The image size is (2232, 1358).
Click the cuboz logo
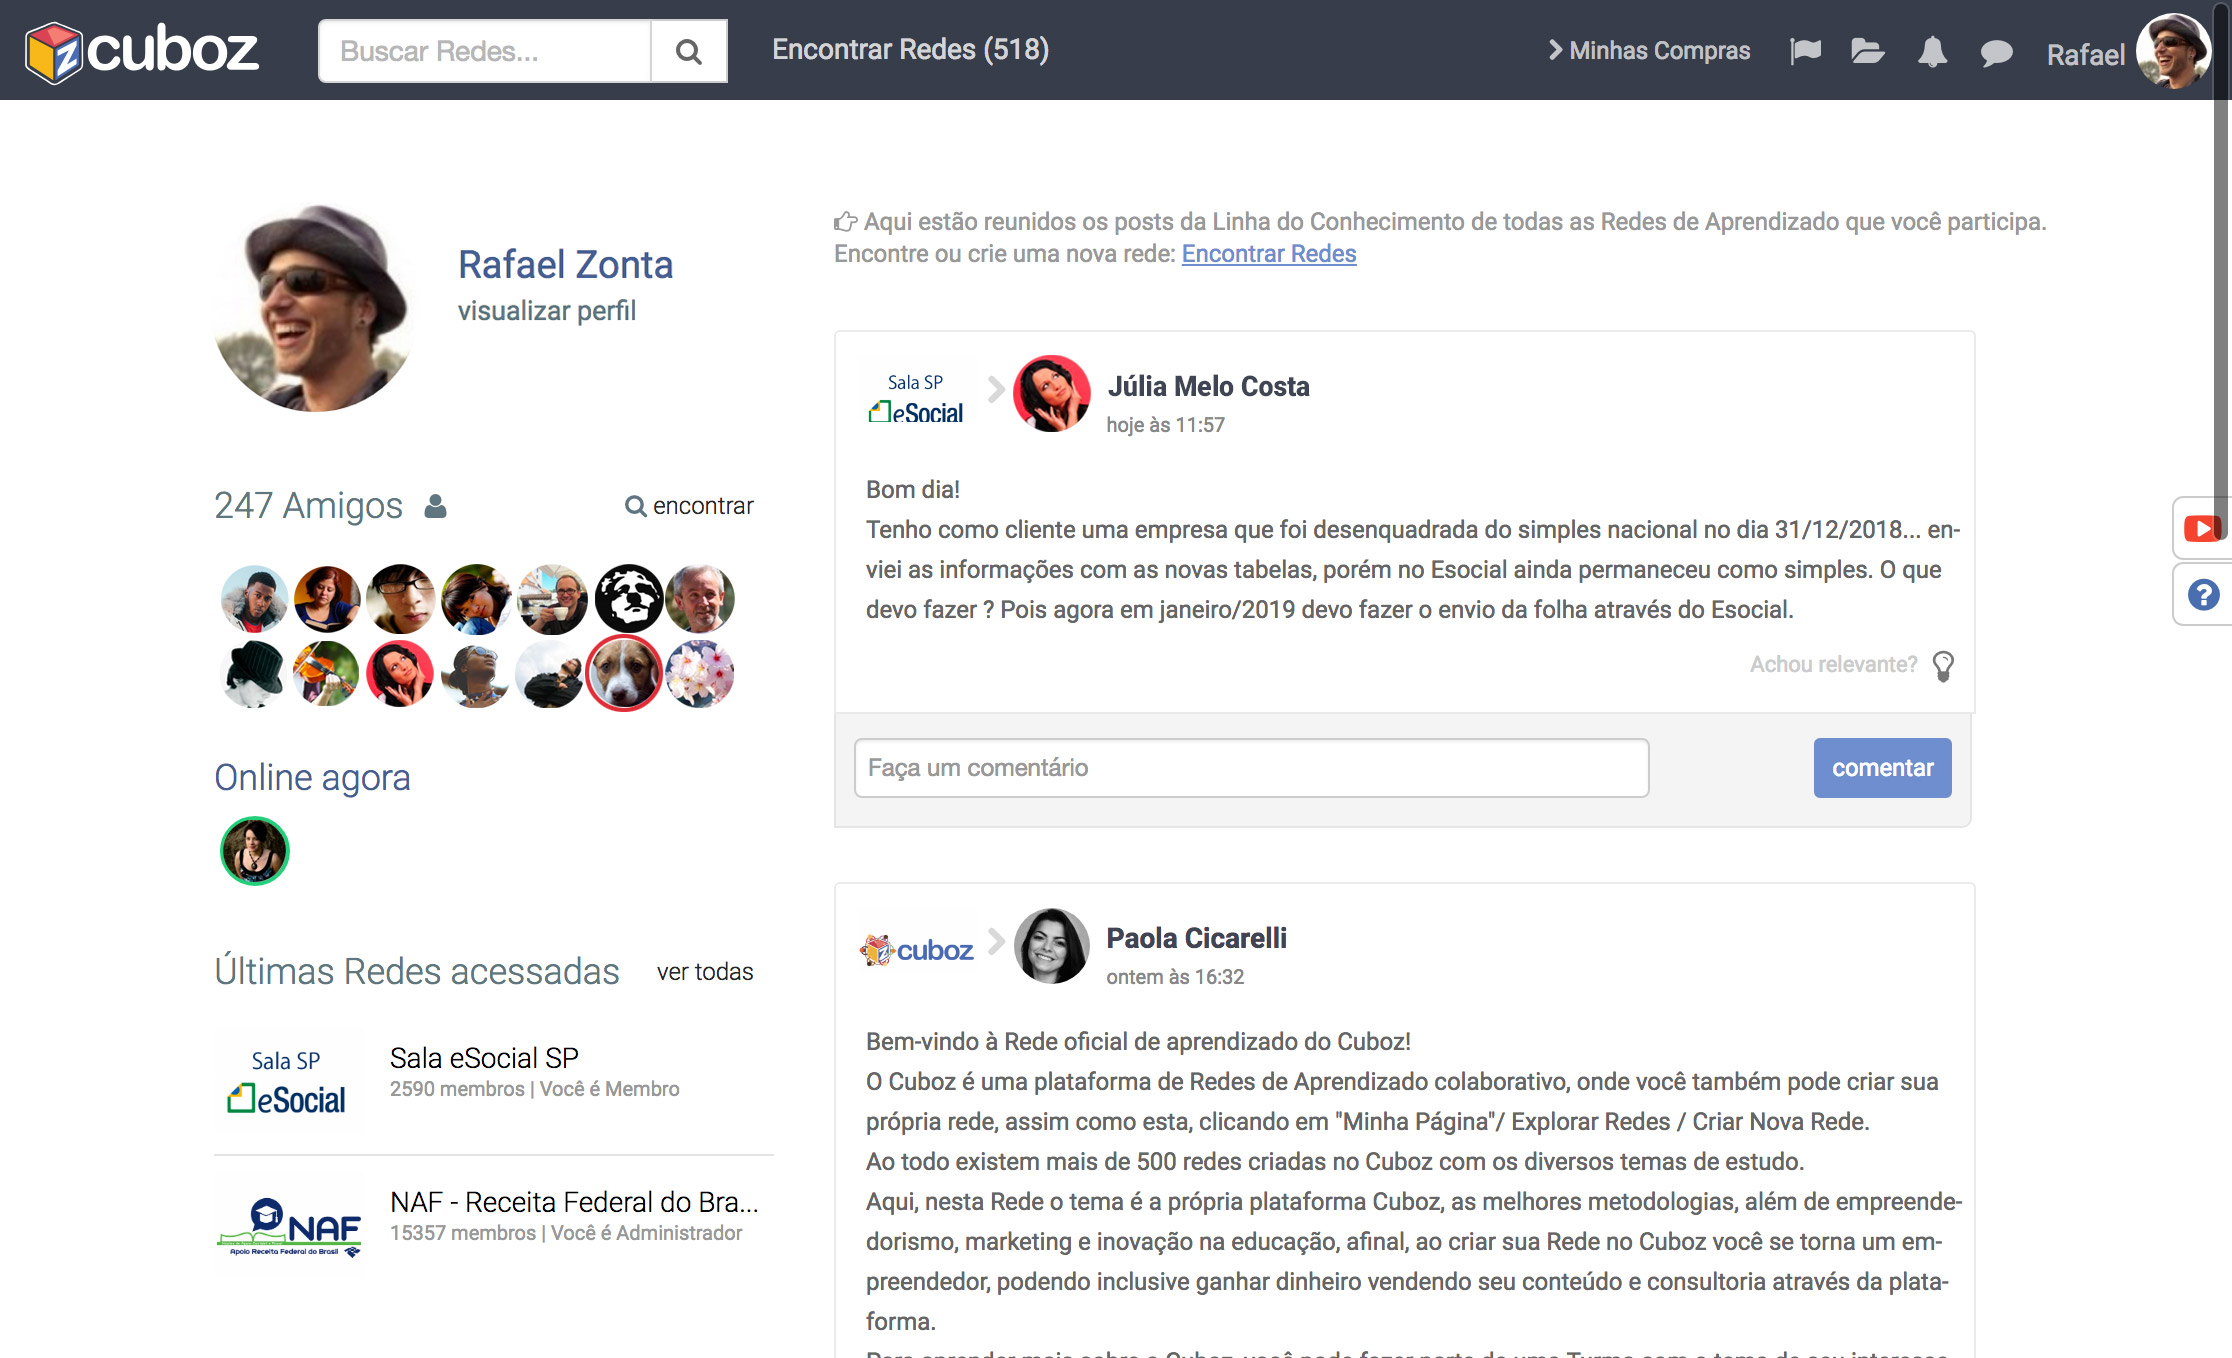(142, 51)
